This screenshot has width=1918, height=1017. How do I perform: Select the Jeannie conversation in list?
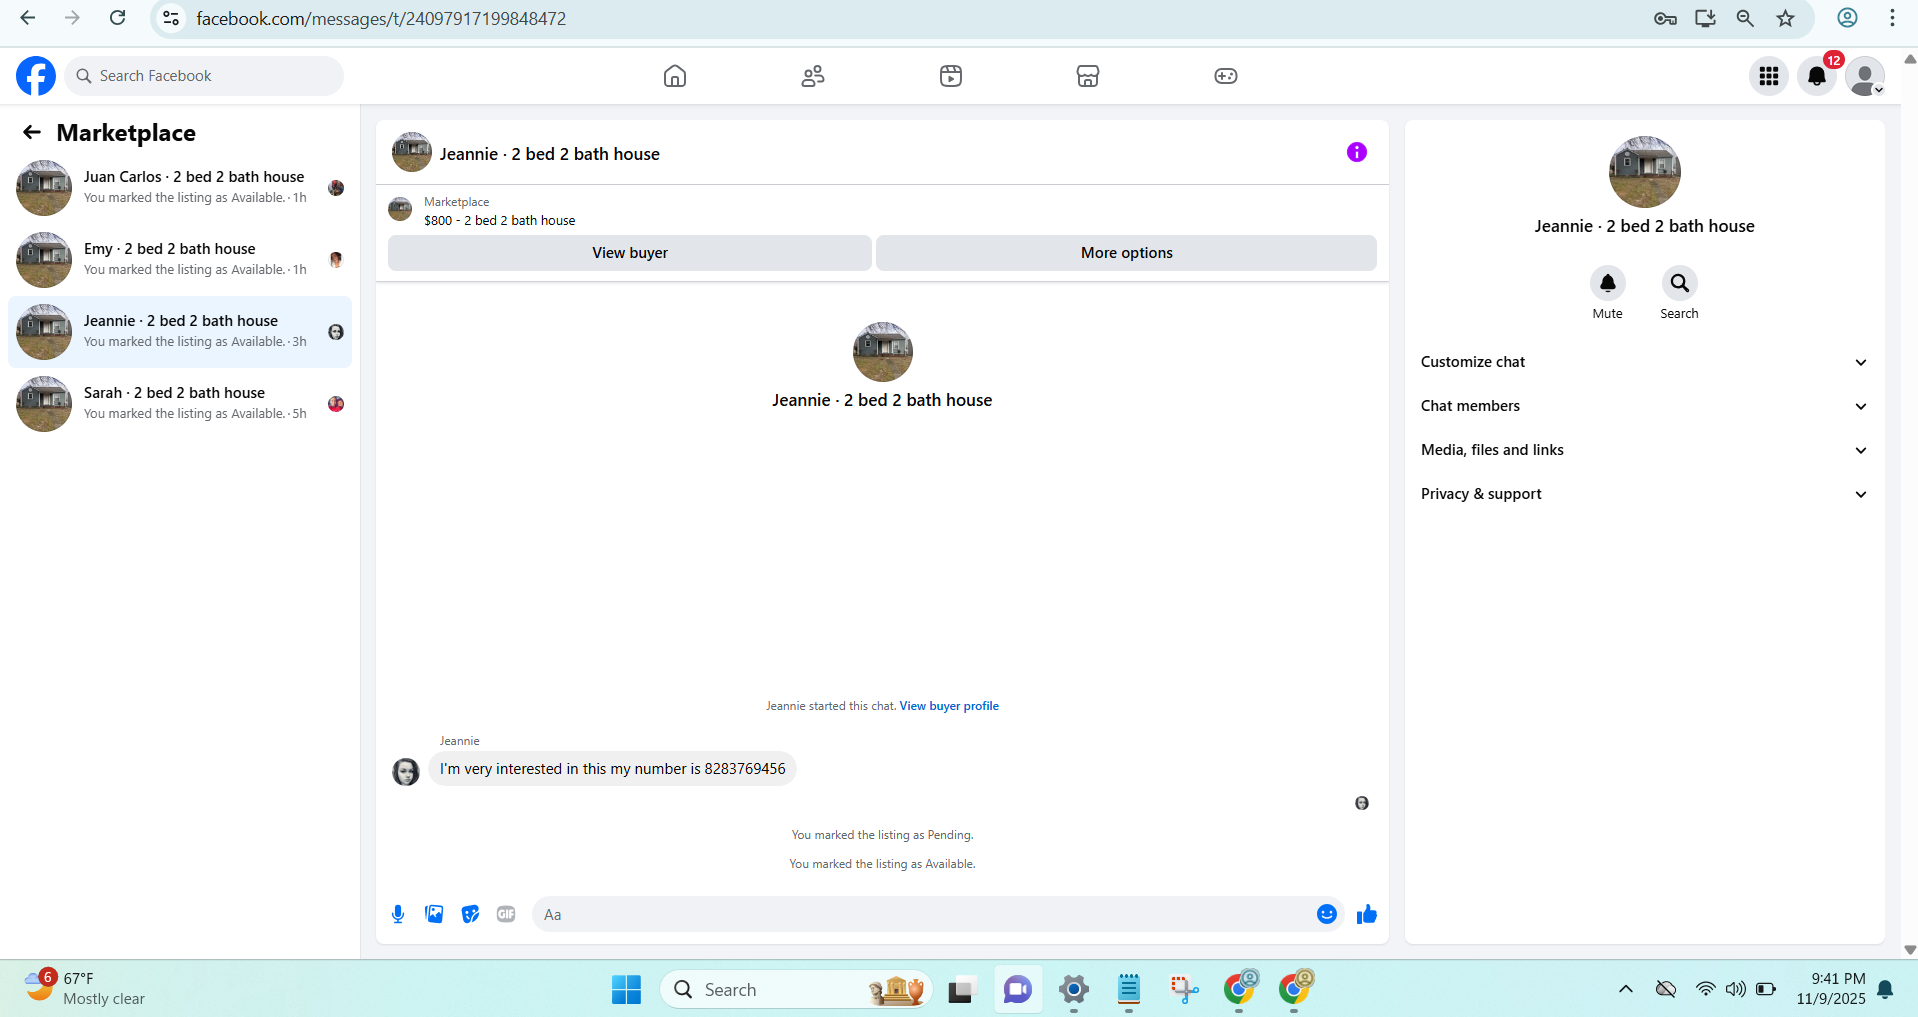tap(180, 332)
